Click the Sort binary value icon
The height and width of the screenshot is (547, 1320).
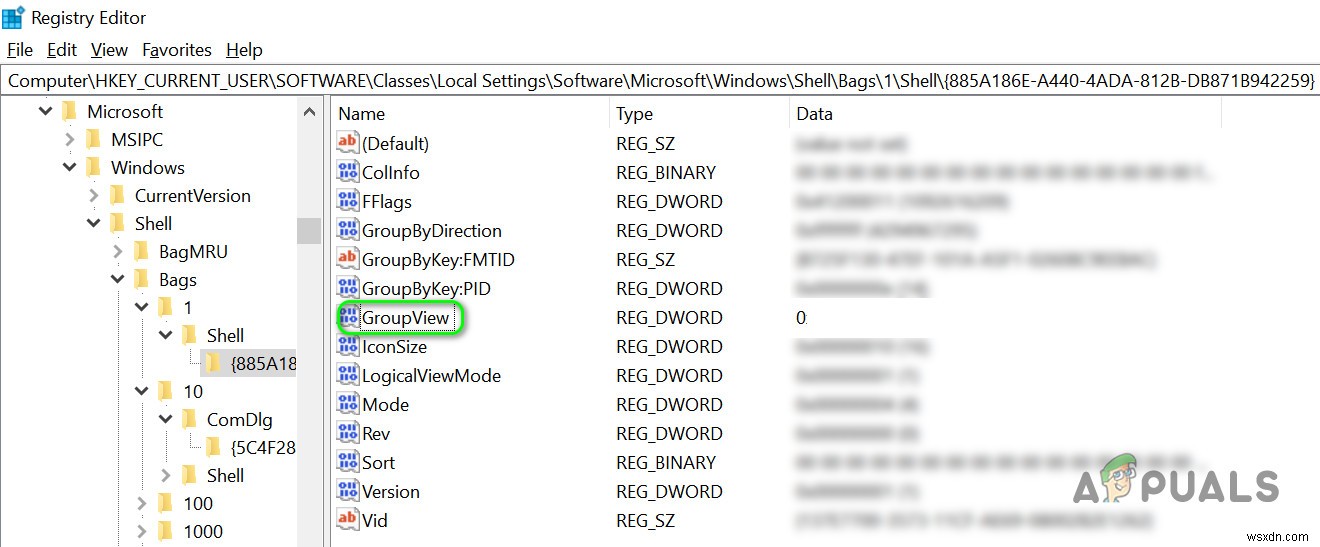(x=348, y=462)
